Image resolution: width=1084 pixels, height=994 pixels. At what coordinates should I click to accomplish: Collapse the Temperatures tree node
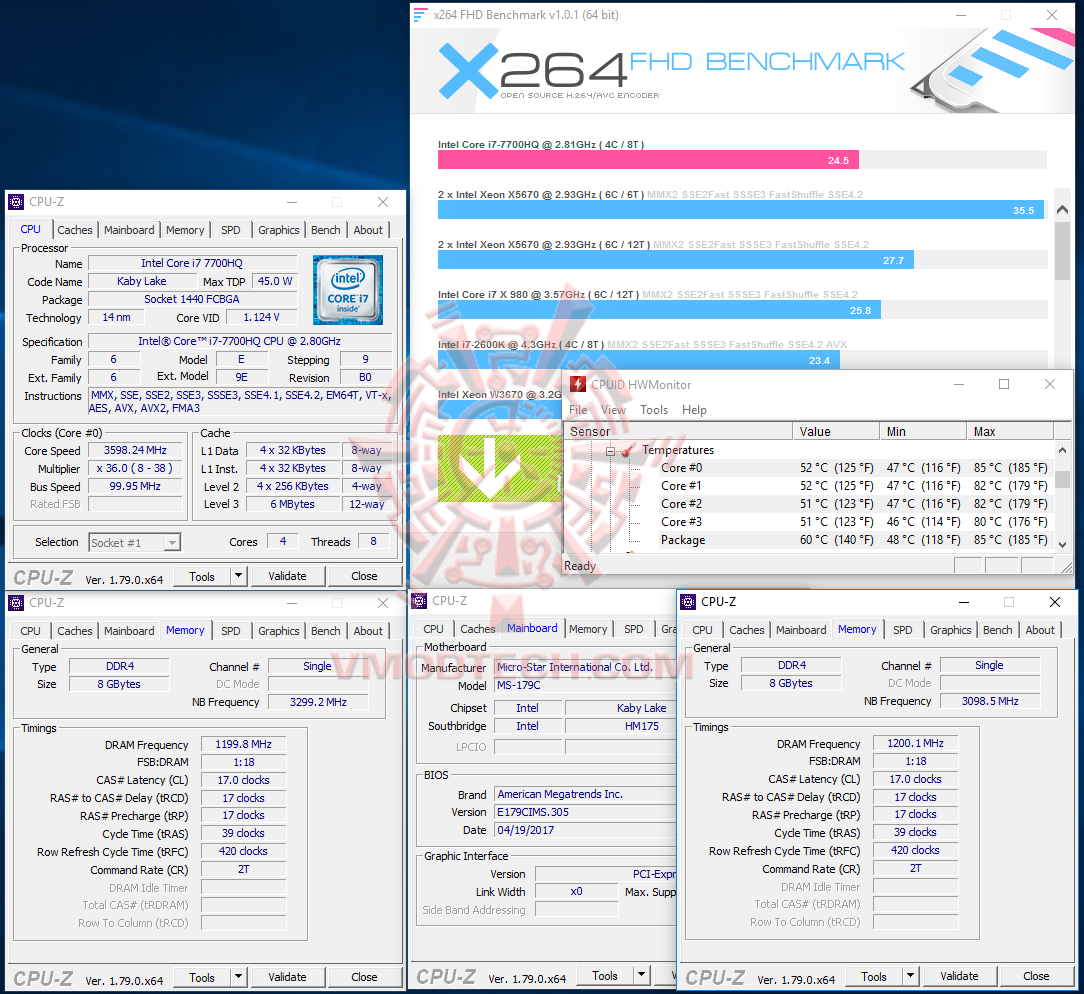[610, 451]
